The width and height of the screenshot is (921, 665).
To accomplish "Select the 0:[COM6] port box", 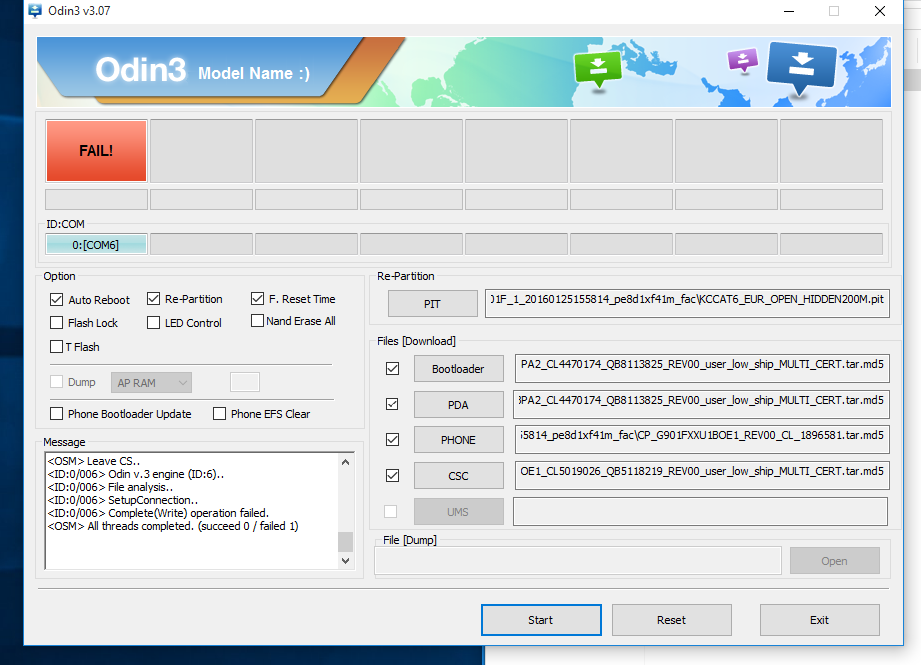I will (96, 244).
